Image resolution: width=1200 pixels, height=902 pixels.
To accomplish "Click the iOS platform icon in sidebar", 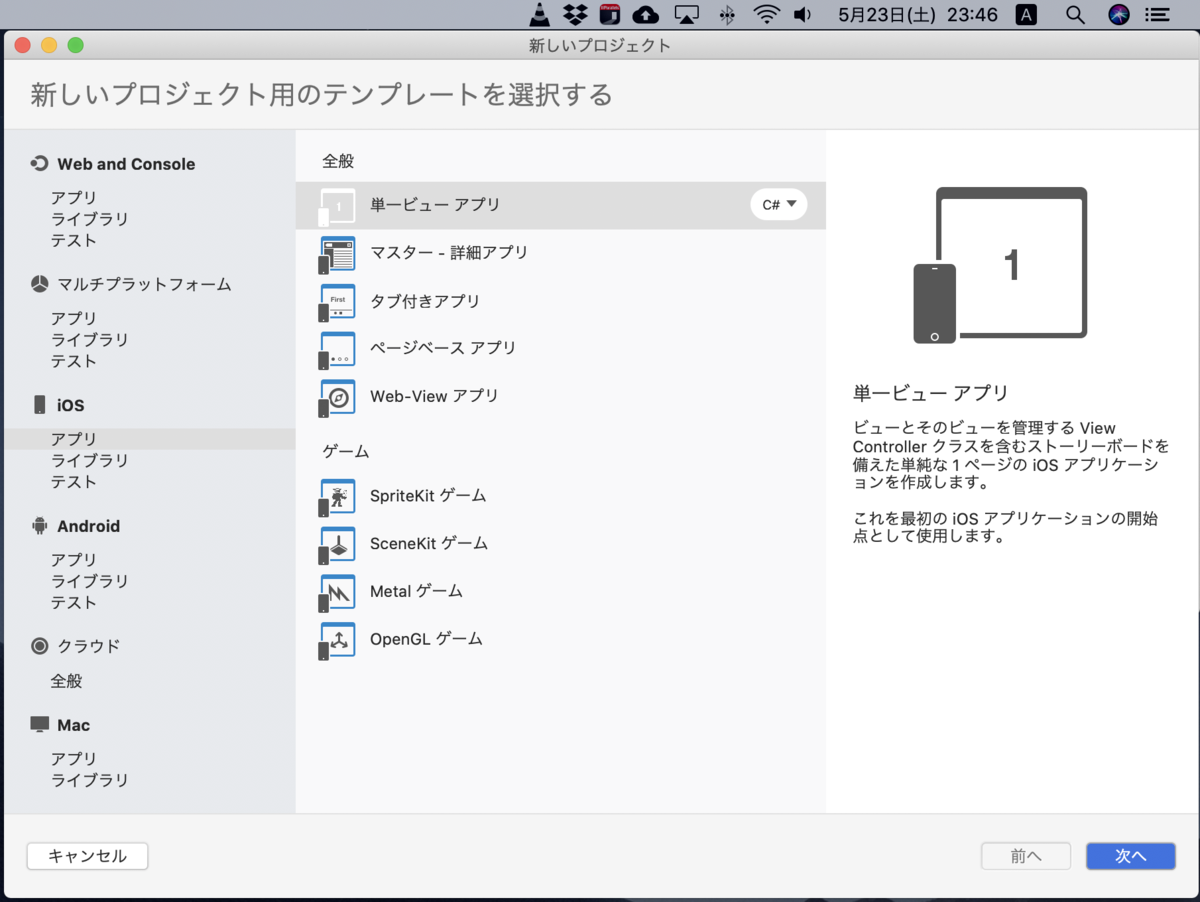I will [x=38, y=404].
